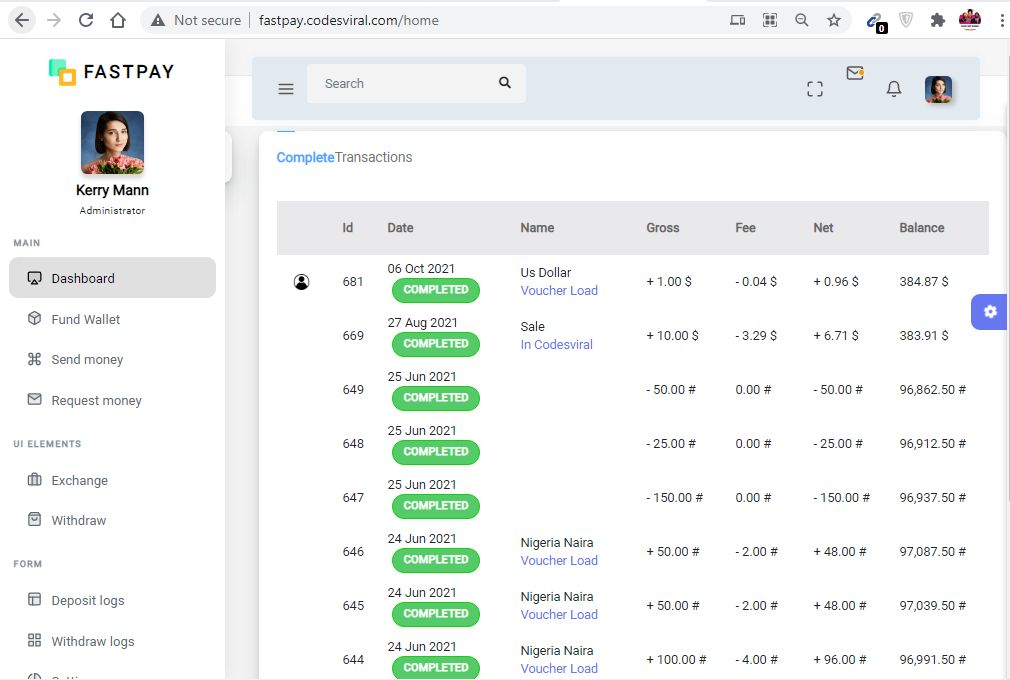This screenshot has height=680, width=1010.
Task: Open the Request money page
Action: pos(96,400)
